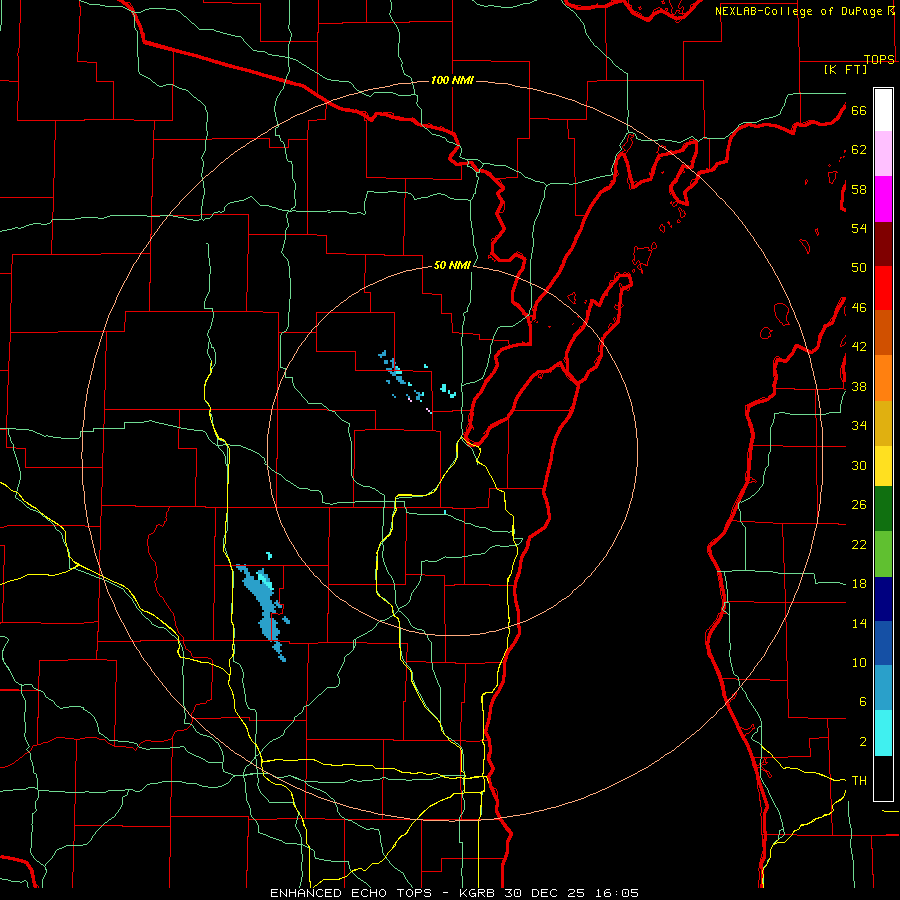Click the black TH threshold legend swatch
Viewport: 900px width, 900px height.
click(x=883, y=778)
